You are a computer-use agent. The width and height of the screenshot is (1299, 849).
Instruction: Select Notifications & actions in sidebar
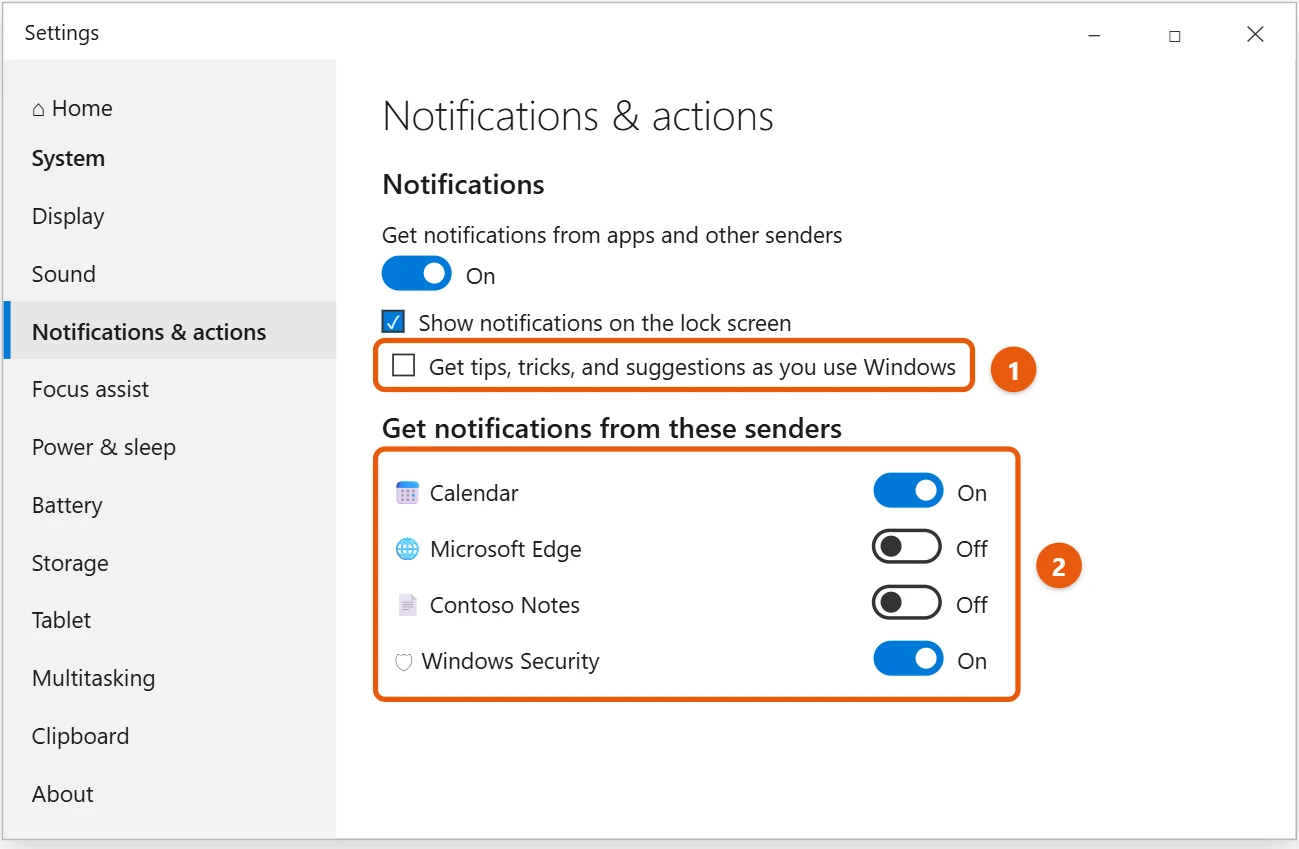click(x=170, y=330)
